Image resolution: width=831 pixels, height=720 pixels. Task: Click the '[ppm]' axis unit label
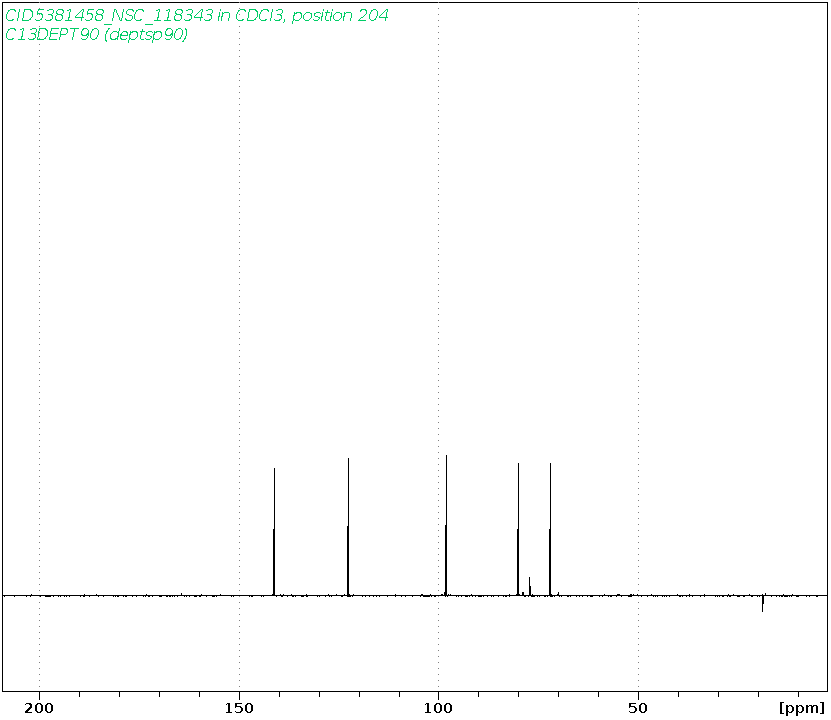click(802, 708)
